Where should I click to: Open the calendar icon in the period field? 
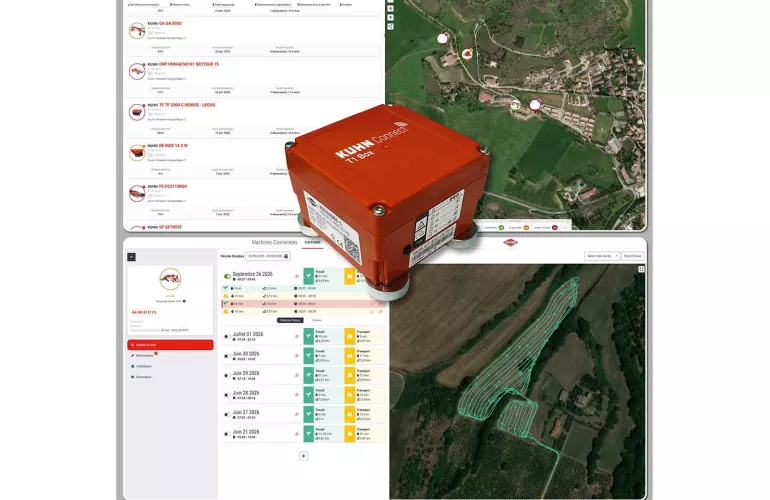point(286,256)
